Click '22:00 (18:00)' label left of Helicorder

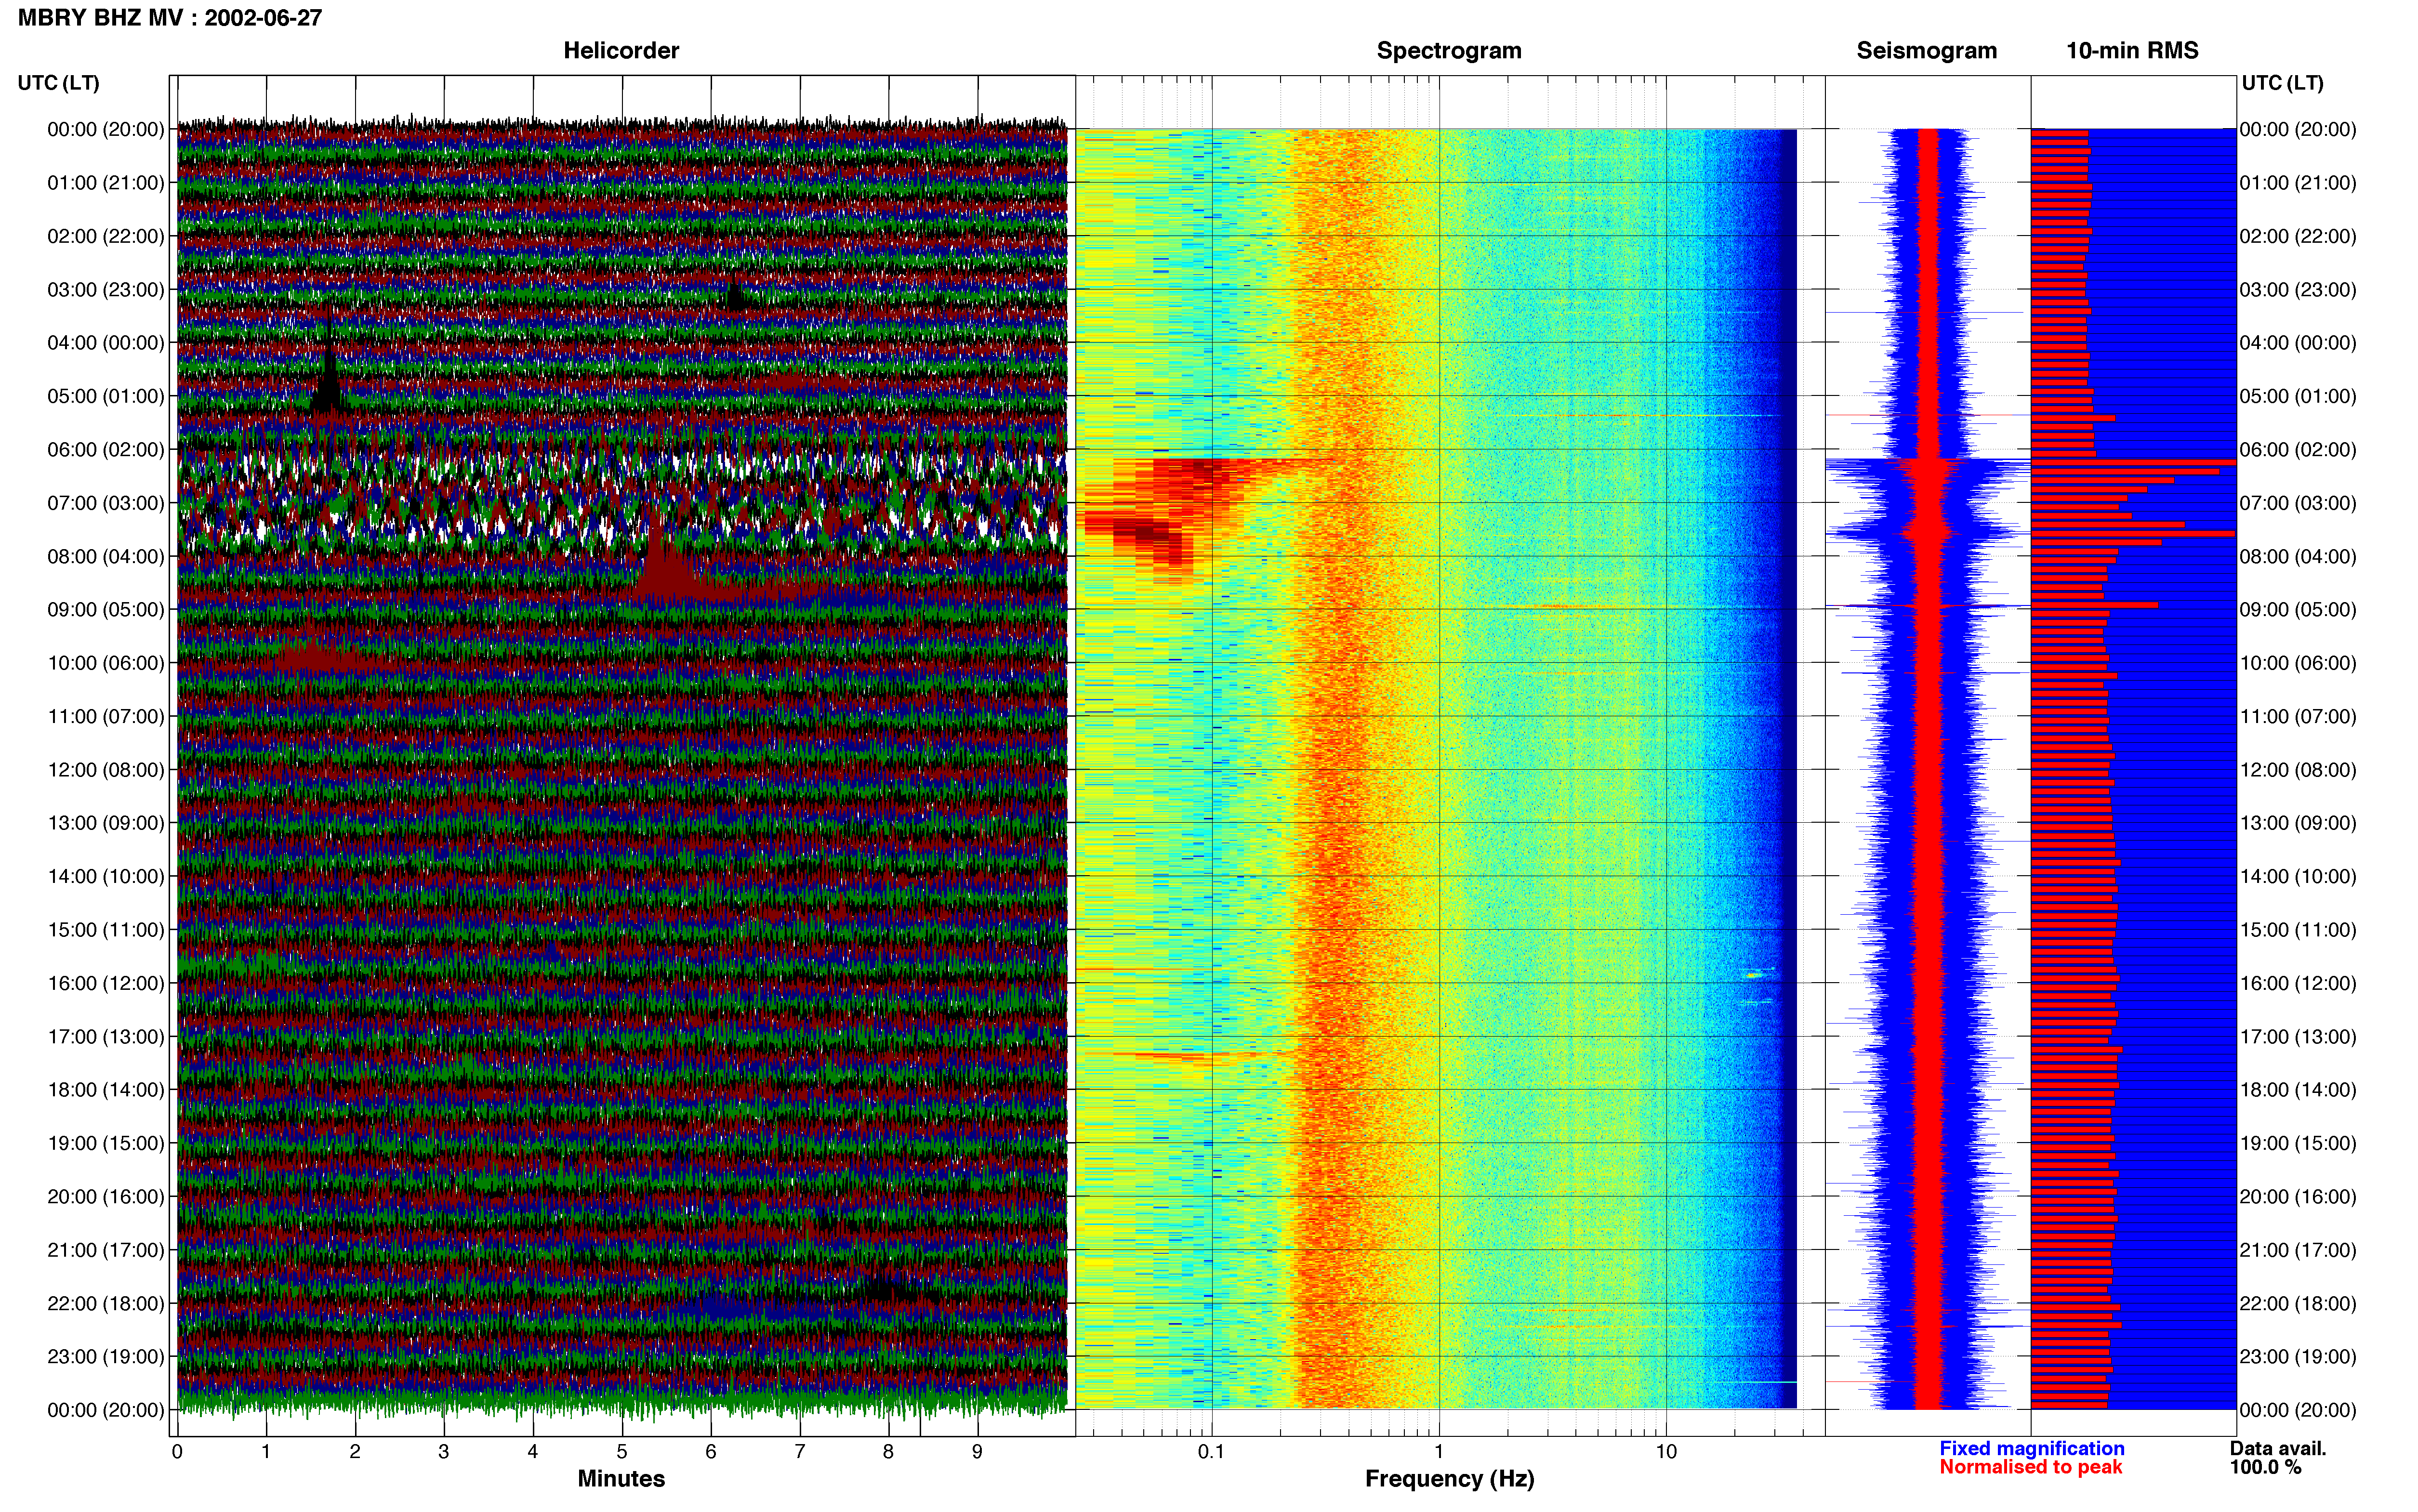click(106, 1304)
